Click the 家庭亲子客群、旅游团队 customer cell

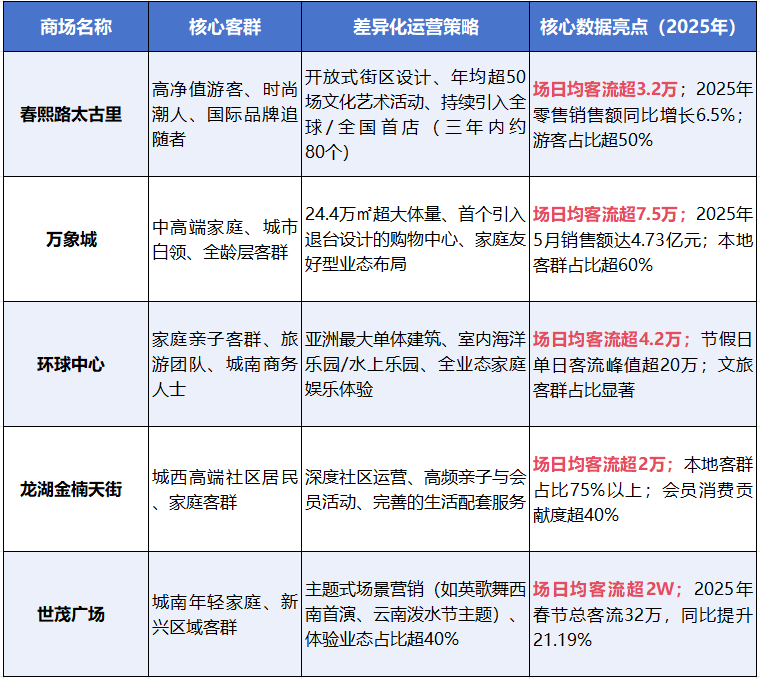[x=225, y=364]
